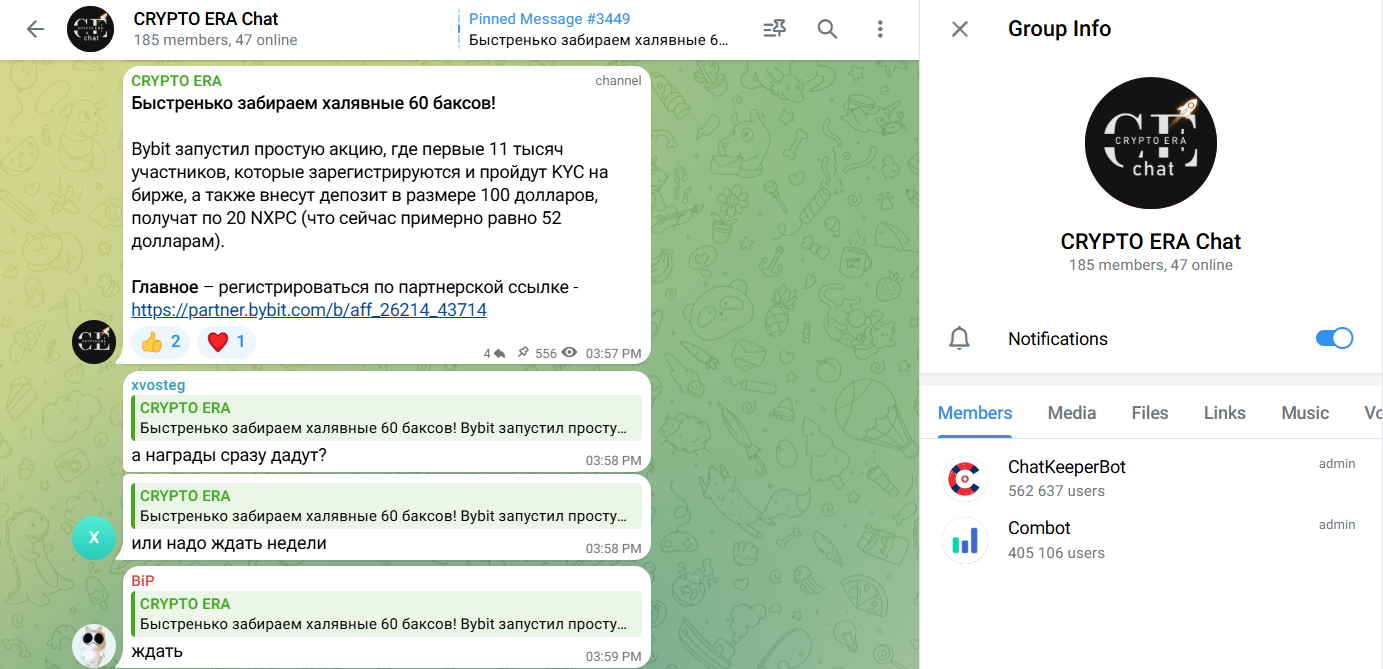Search in this chat

tap(827, 29)
